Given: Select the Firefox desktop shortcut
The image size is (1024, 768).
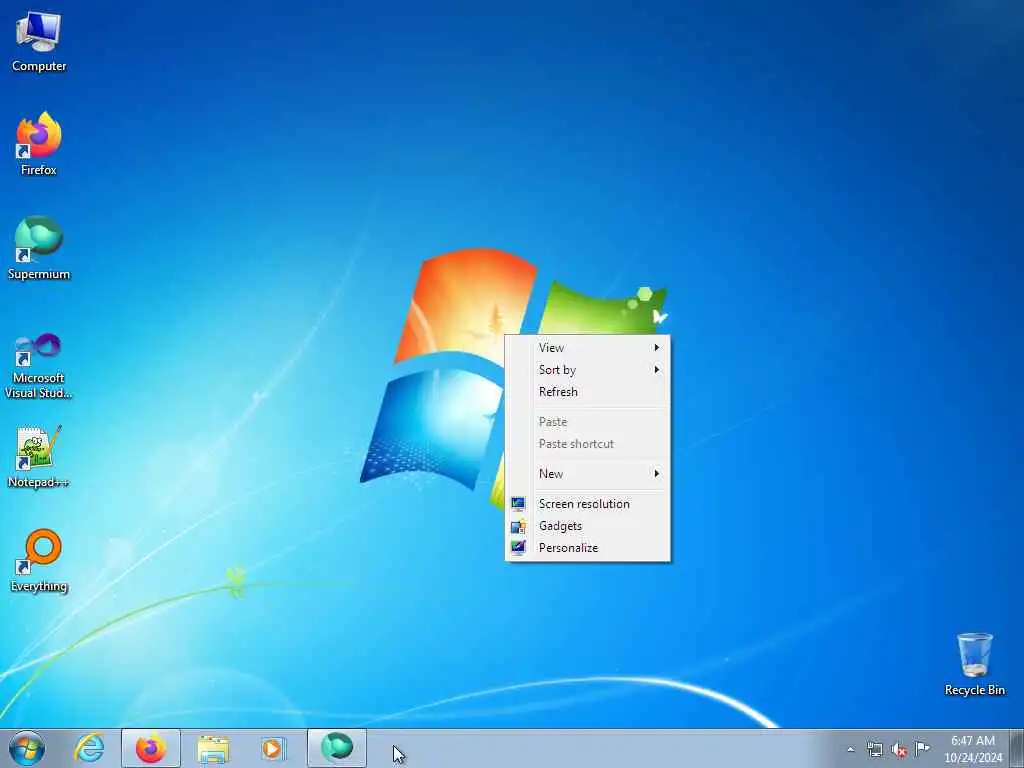Looking at the screenshot, I should (x=39, y=144).
